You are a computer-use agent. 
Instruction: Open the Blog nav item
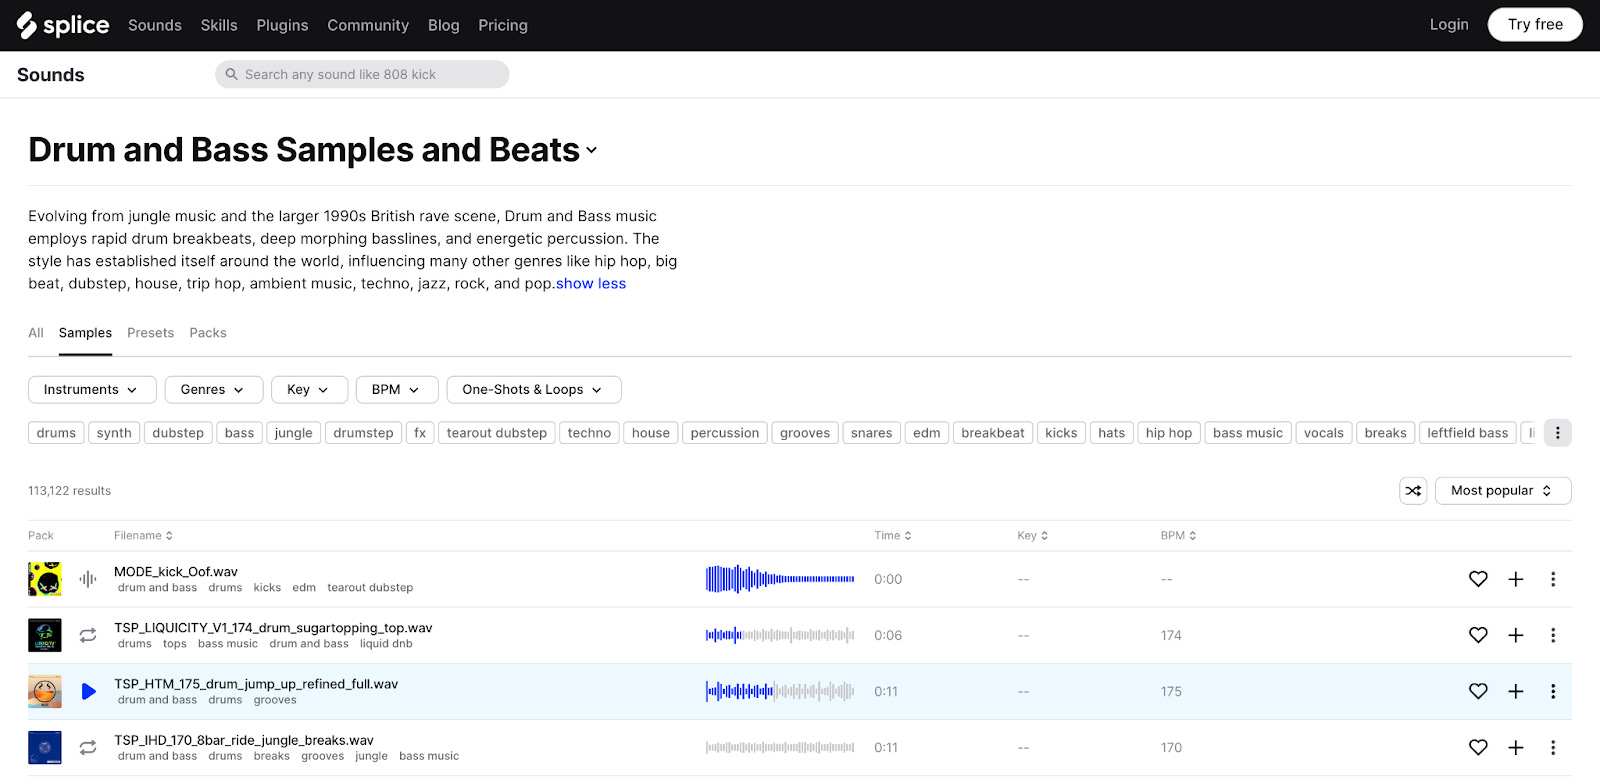tap(444, 25)
